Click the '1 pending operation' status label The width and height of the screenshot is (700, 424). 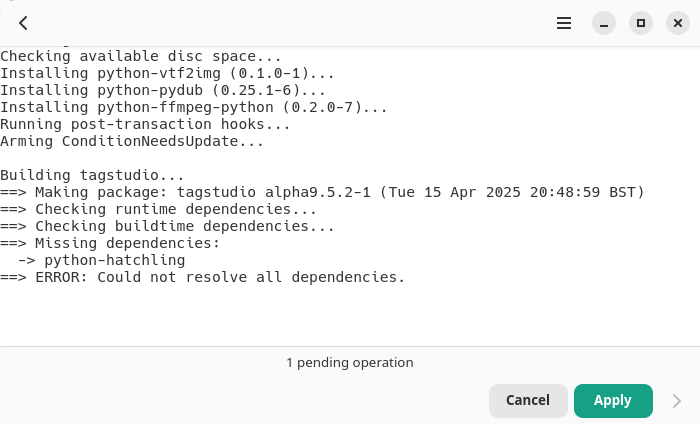(x=350, y=362)
